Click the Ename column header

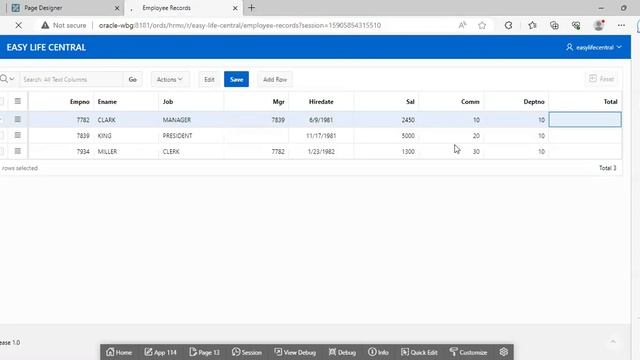[126, 102]
